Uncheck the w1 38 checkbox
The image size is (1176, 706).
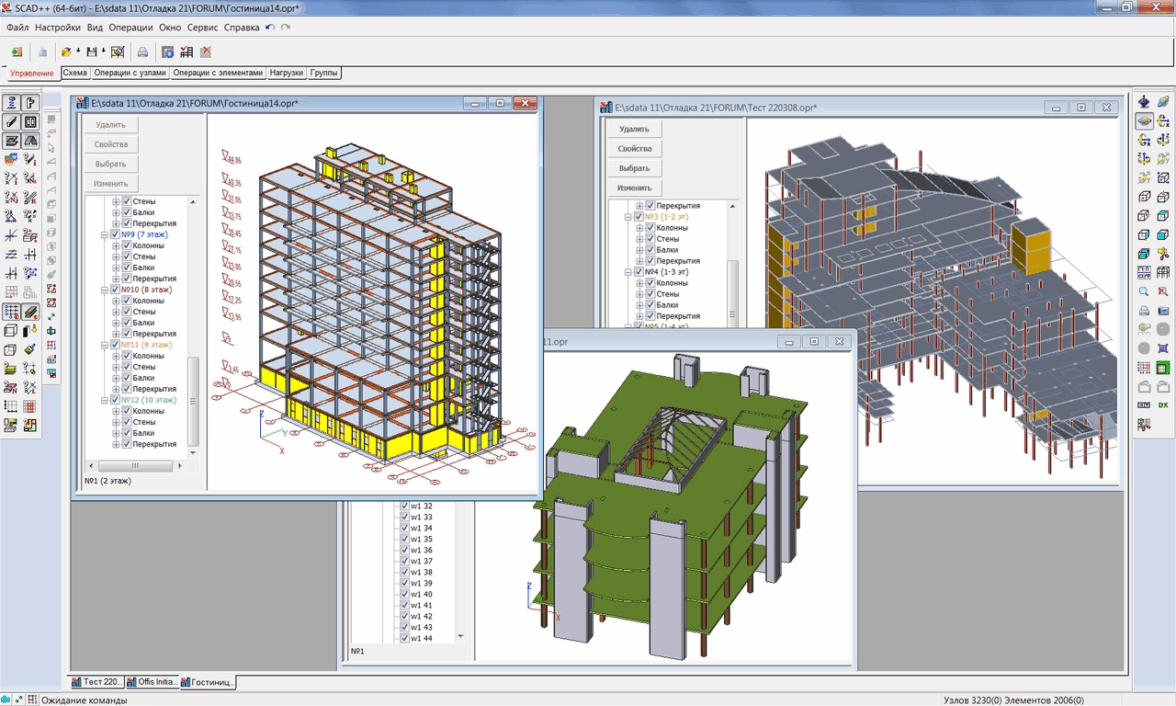point(405,573)
